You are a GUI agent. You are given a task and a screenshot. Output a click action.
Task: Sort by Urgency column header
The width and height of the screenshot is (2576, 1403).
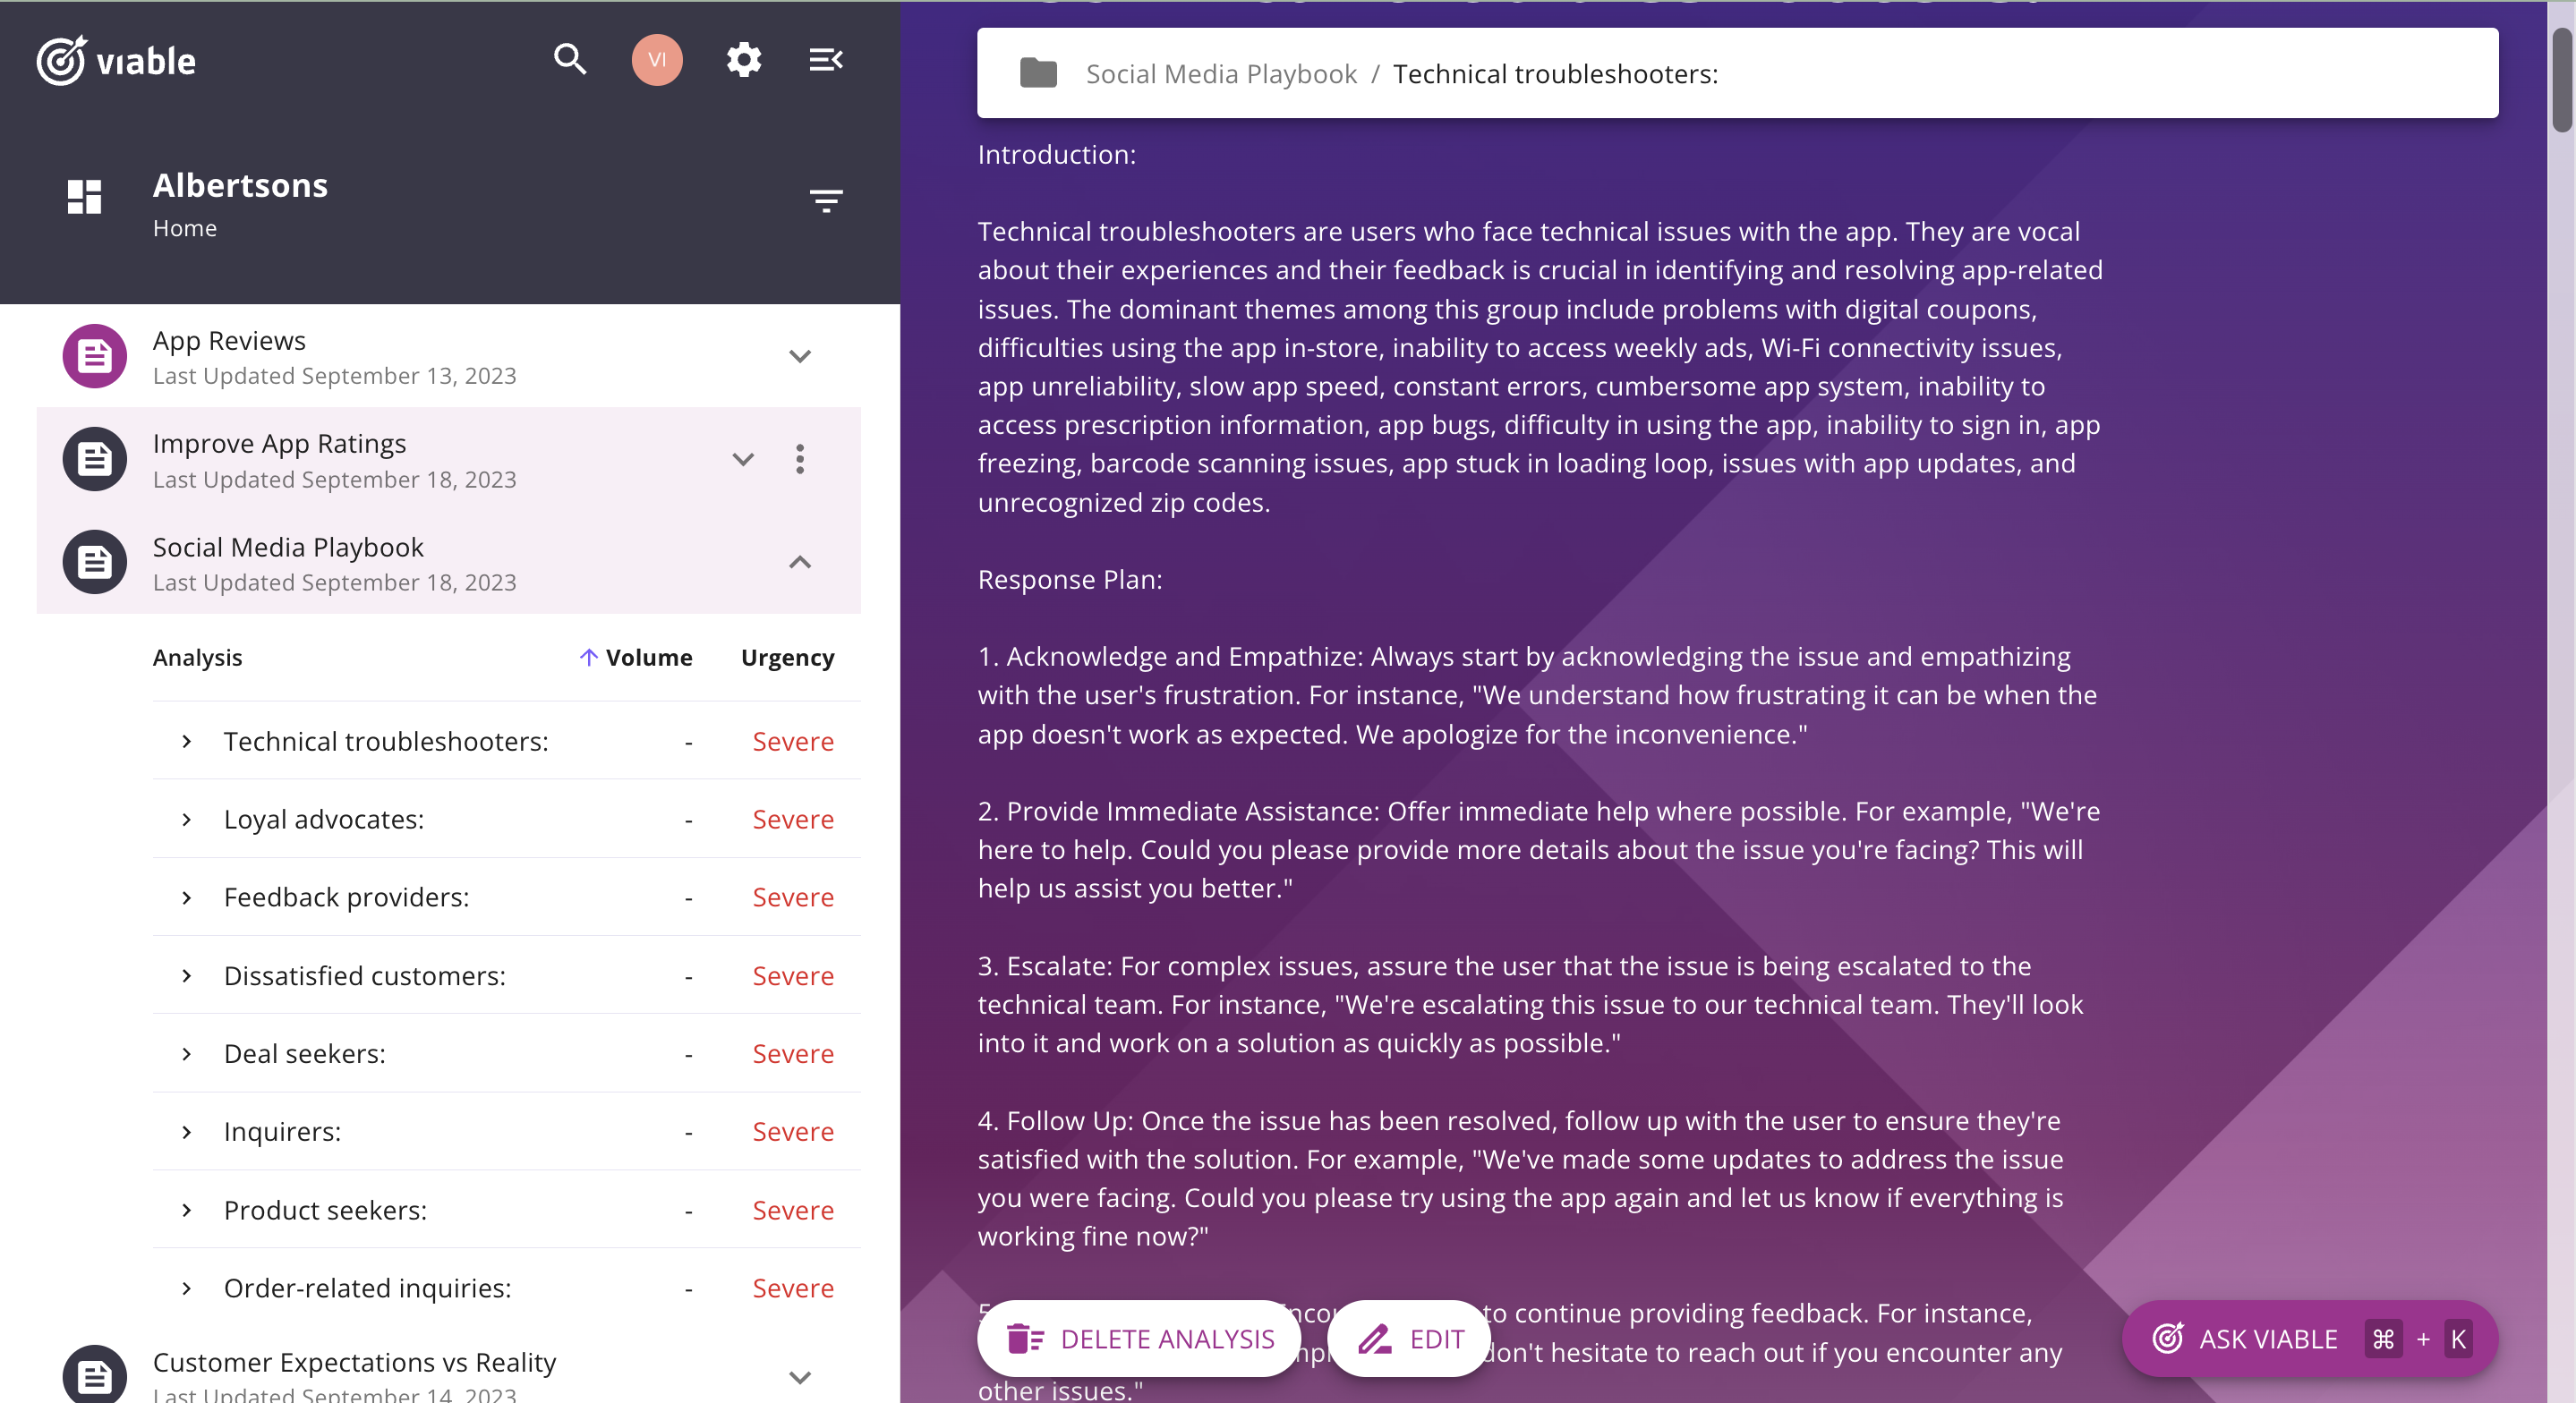click(x=787, y=658)
